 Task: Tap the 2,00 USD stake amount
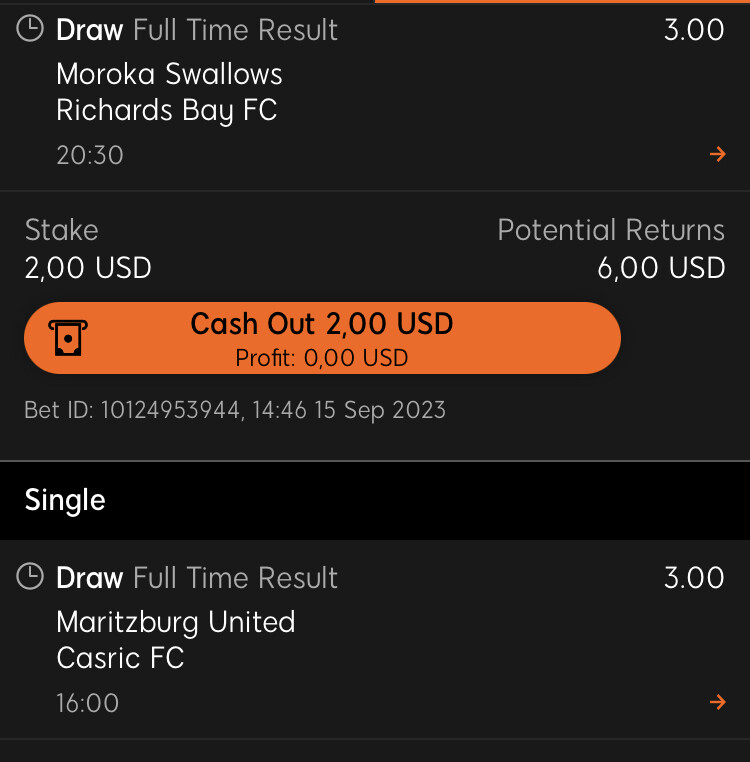88,268
